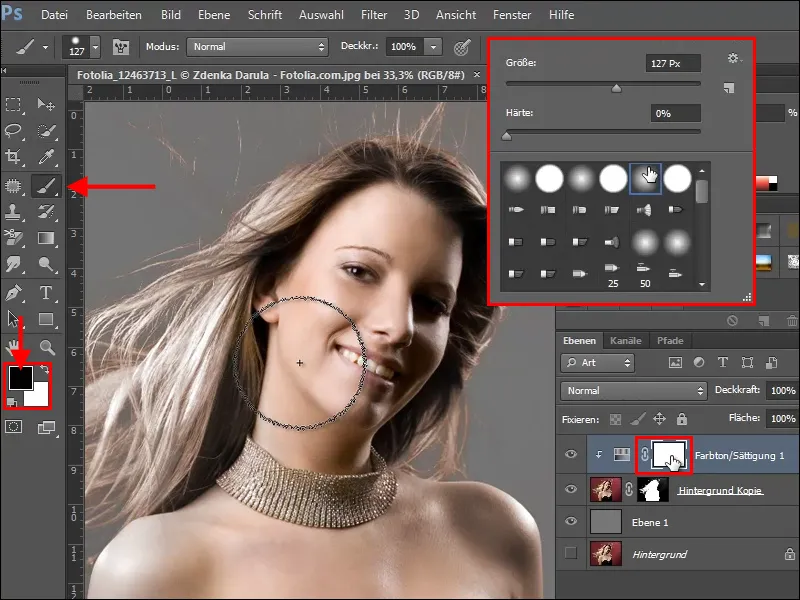
Task: Toggle Quick Mask mode
Action: coord(13,427)
